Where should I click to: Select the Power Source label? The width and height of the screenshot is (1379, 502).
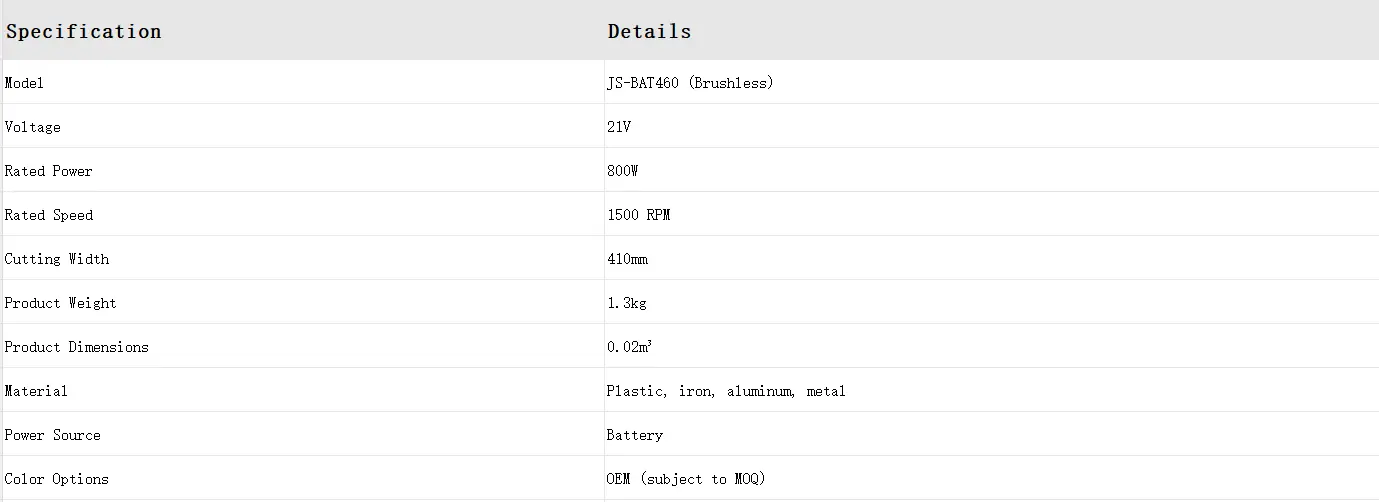[x=52, y=435]
